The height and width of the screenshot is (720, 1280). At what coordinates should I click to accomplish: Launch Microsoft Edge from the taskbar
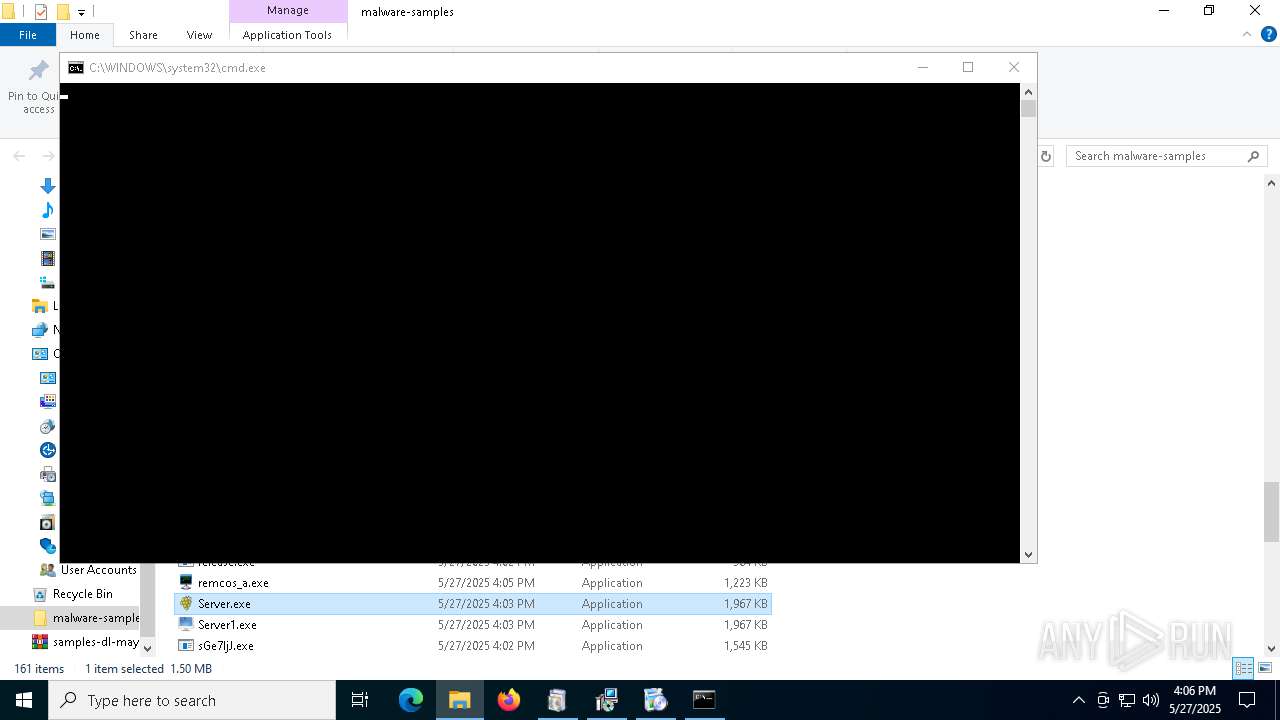(411, 700)
